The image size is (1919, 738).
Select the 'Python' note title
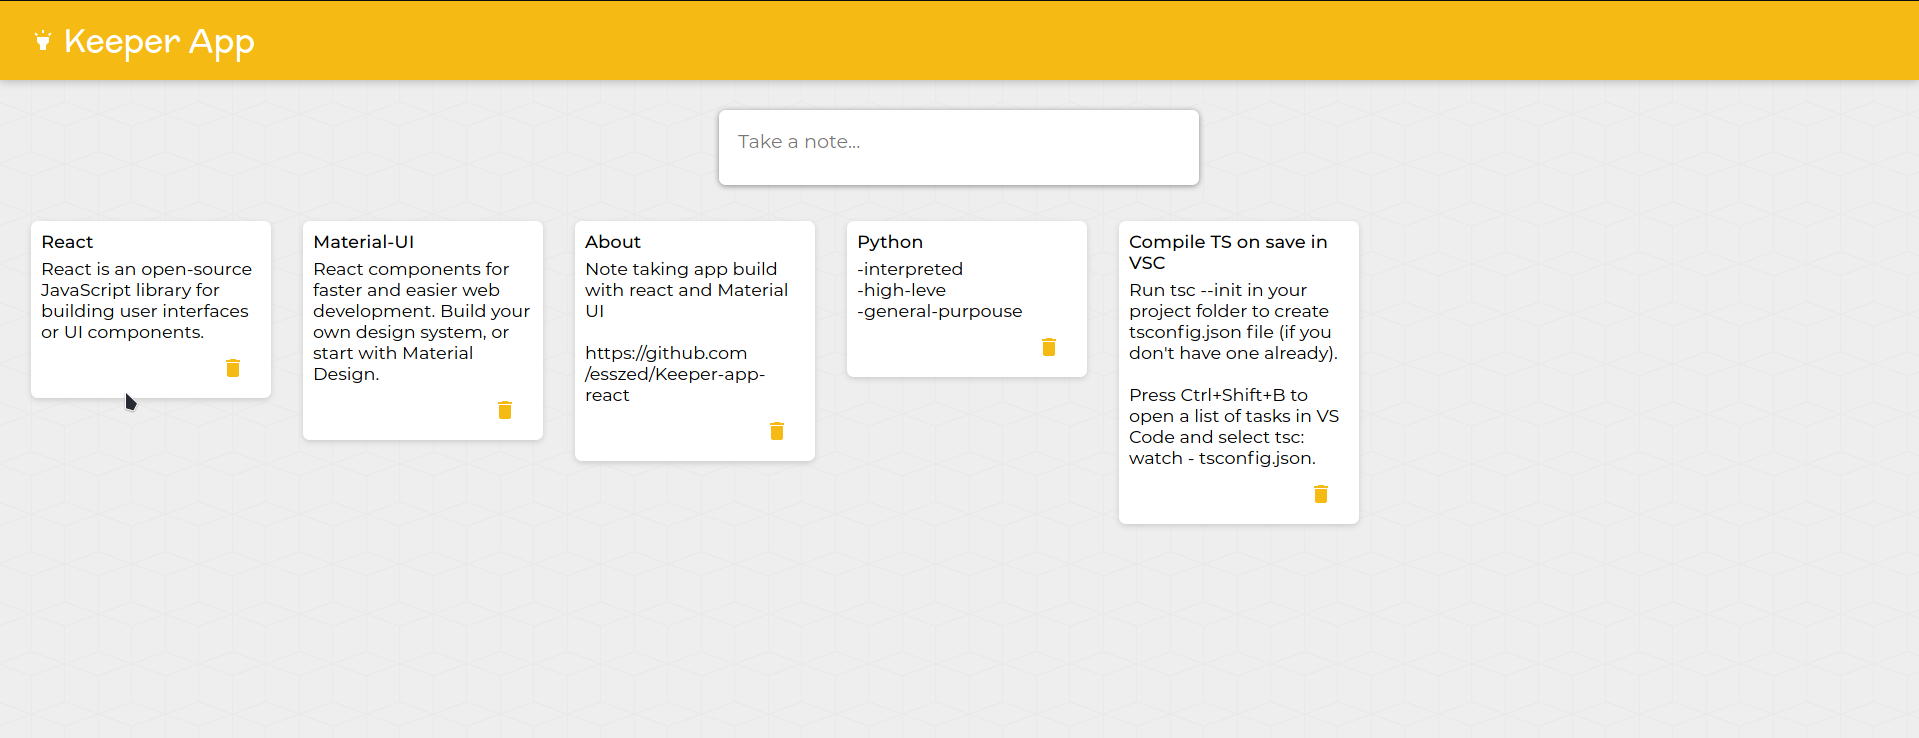coord(890,243)
